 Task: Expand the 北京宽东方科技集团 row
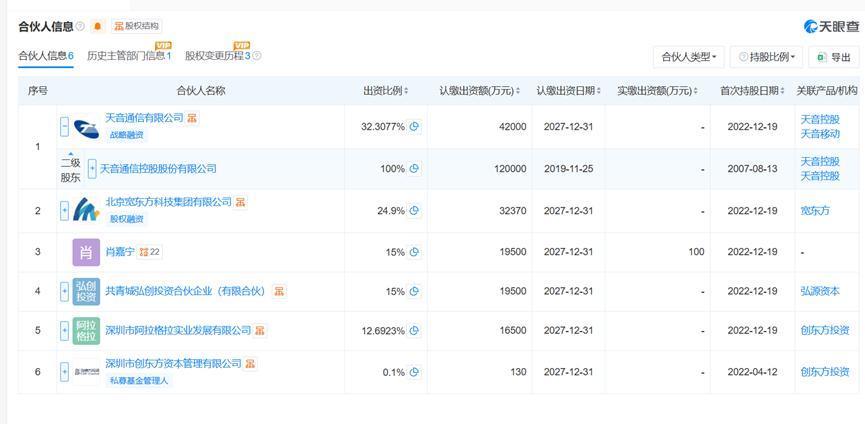tap(65, 211)
